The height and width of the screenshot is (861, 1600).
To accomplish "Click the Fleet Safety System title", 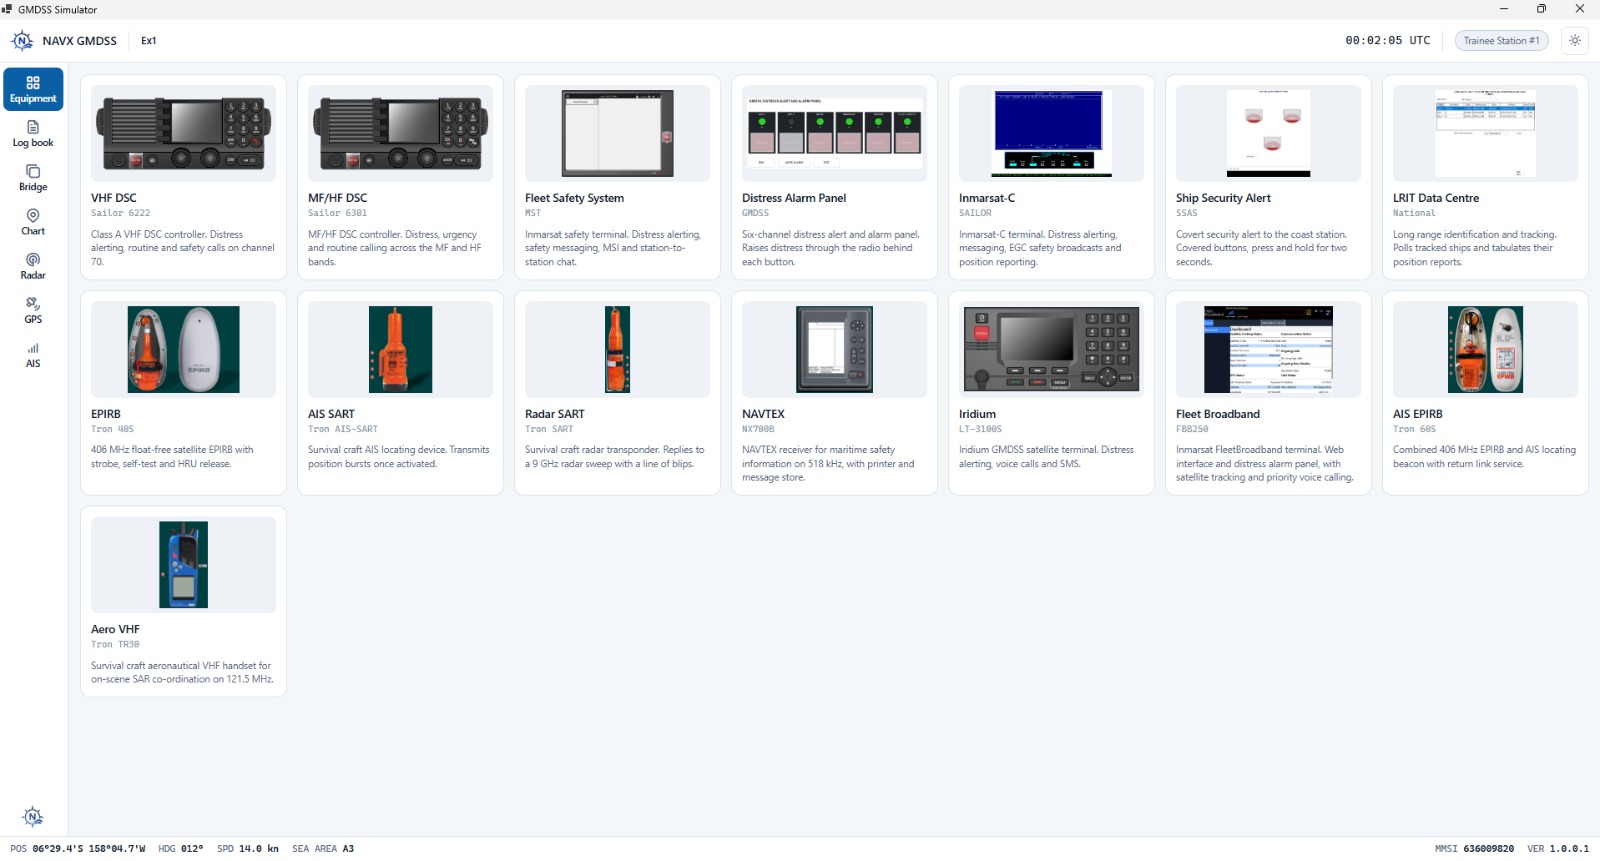I will pos(574,198).
